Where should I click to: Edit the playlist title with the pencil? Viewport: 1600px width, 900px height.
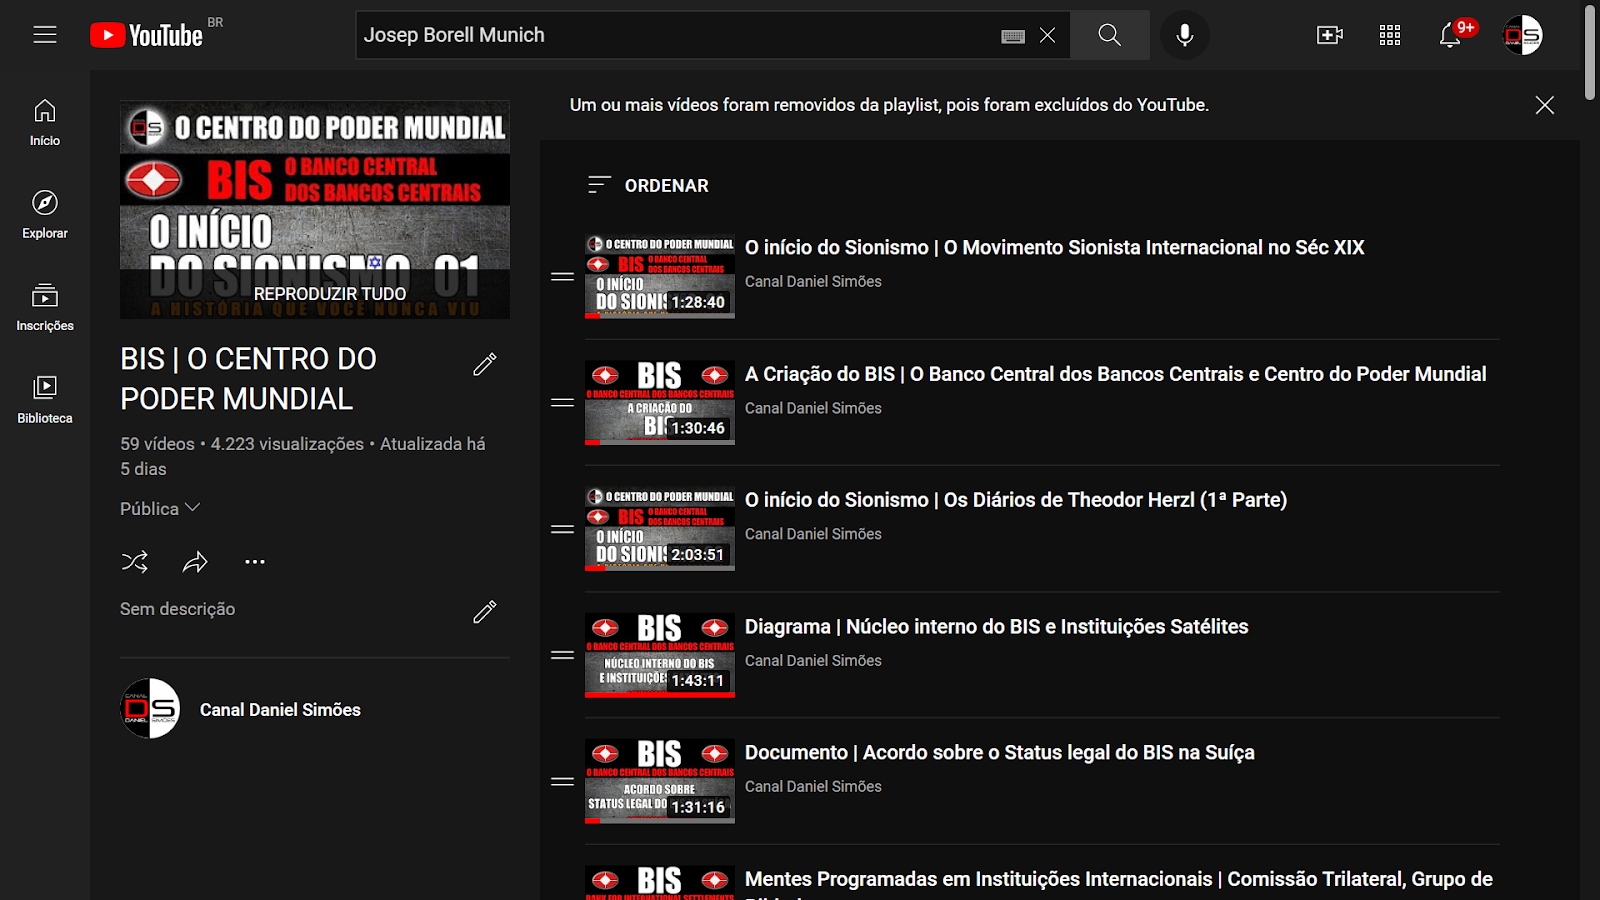484,364
